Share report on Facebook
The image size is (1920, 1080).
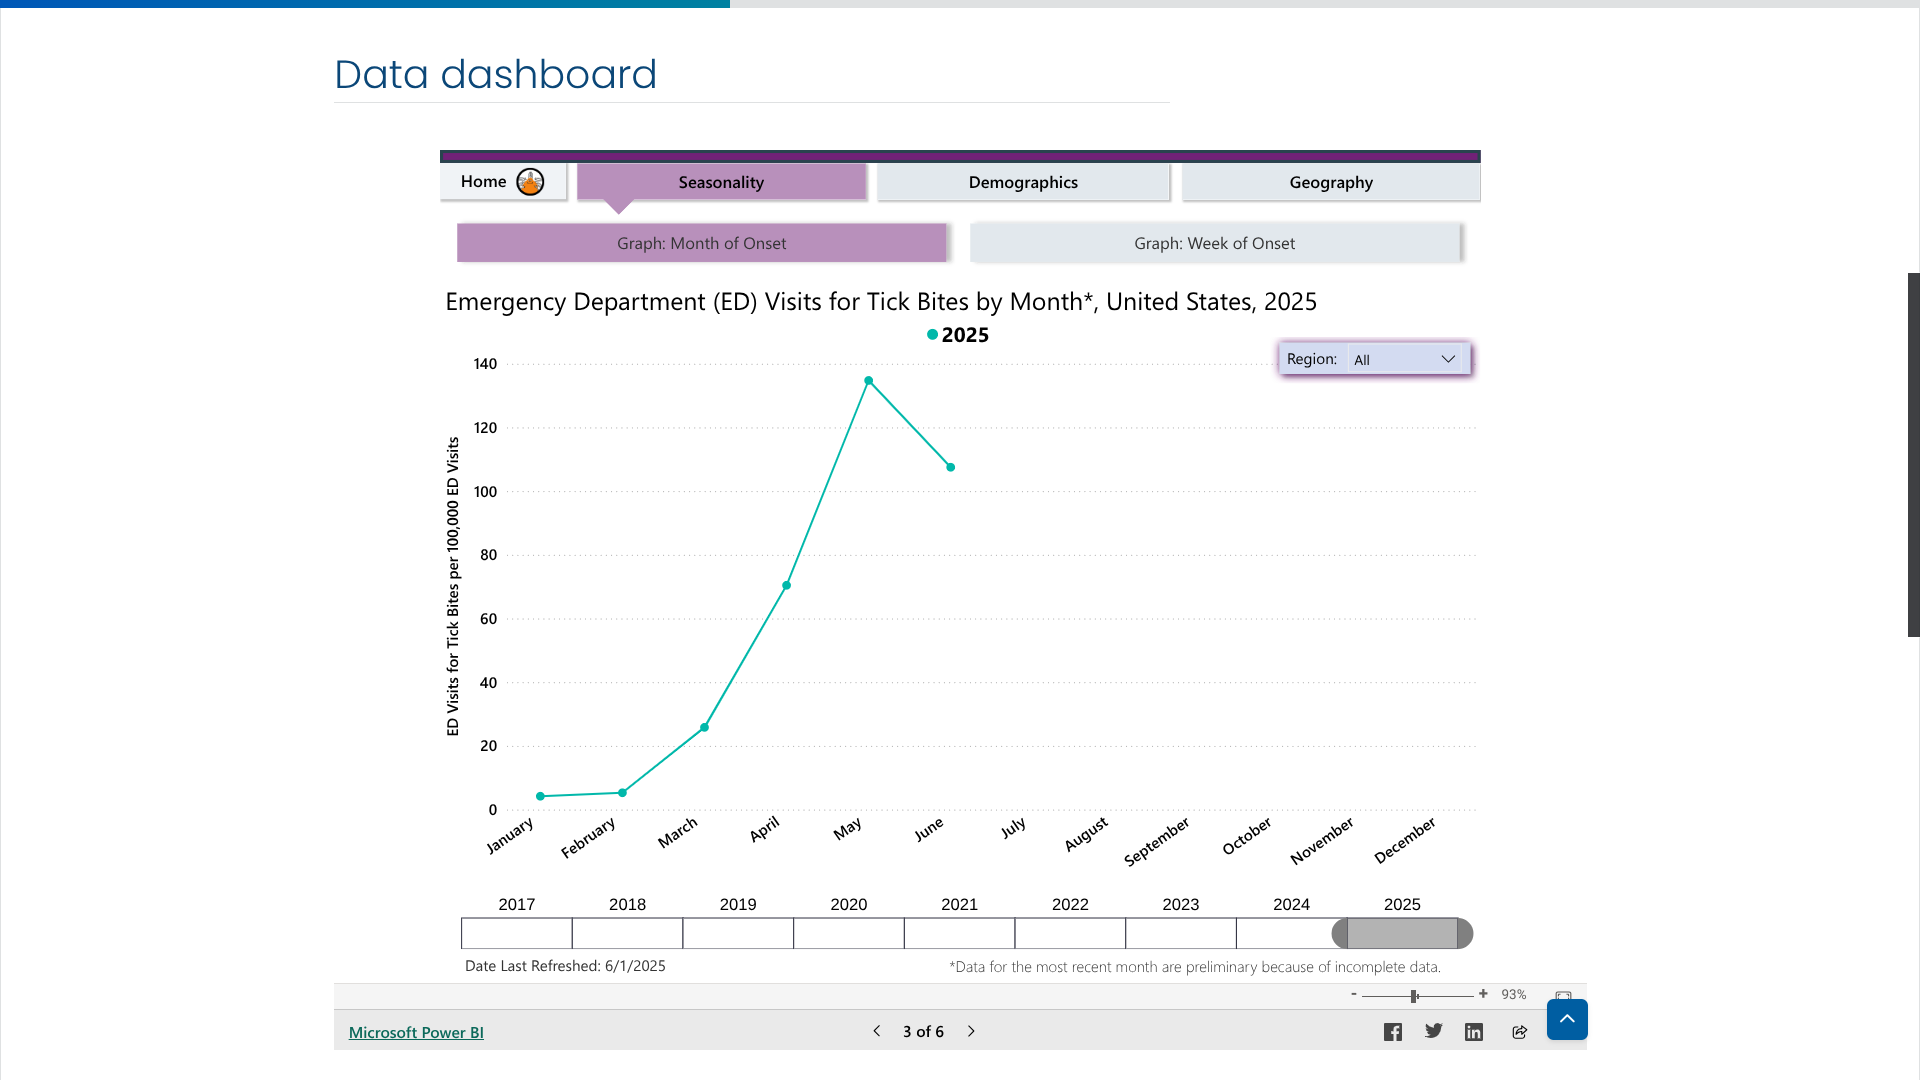pos(1392,1032)
